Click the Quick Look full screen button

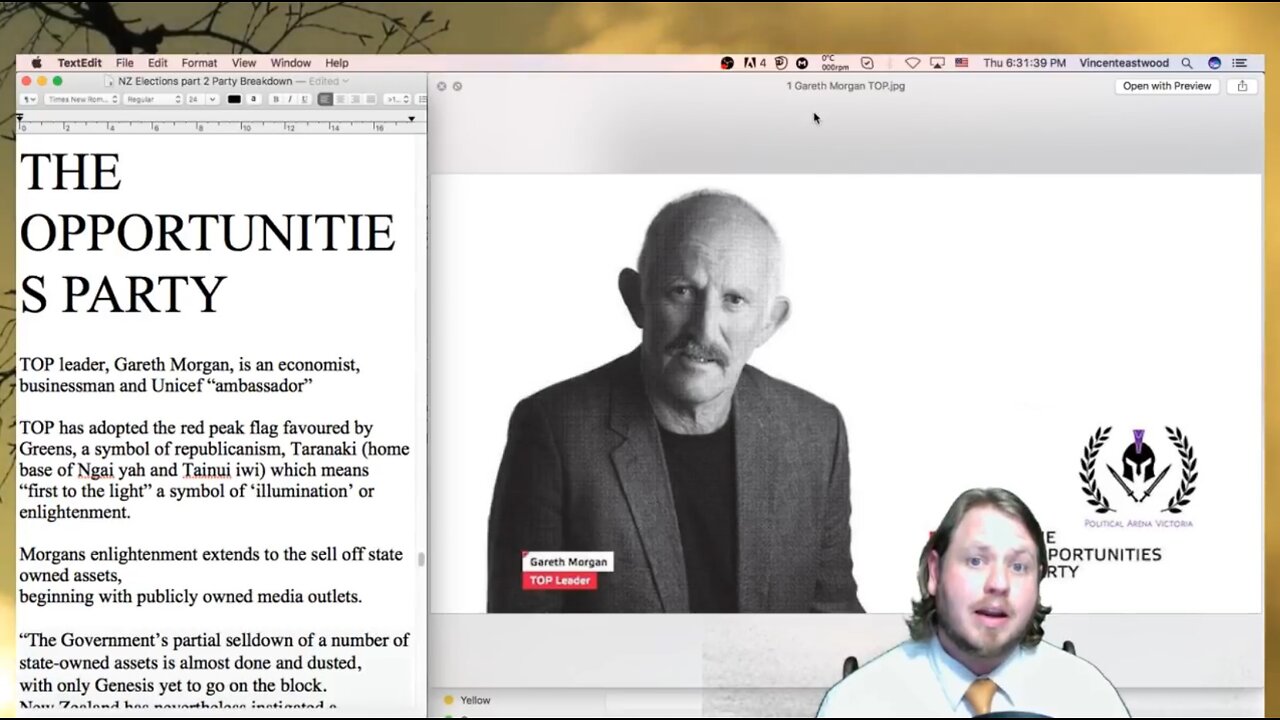click(457, 86)
